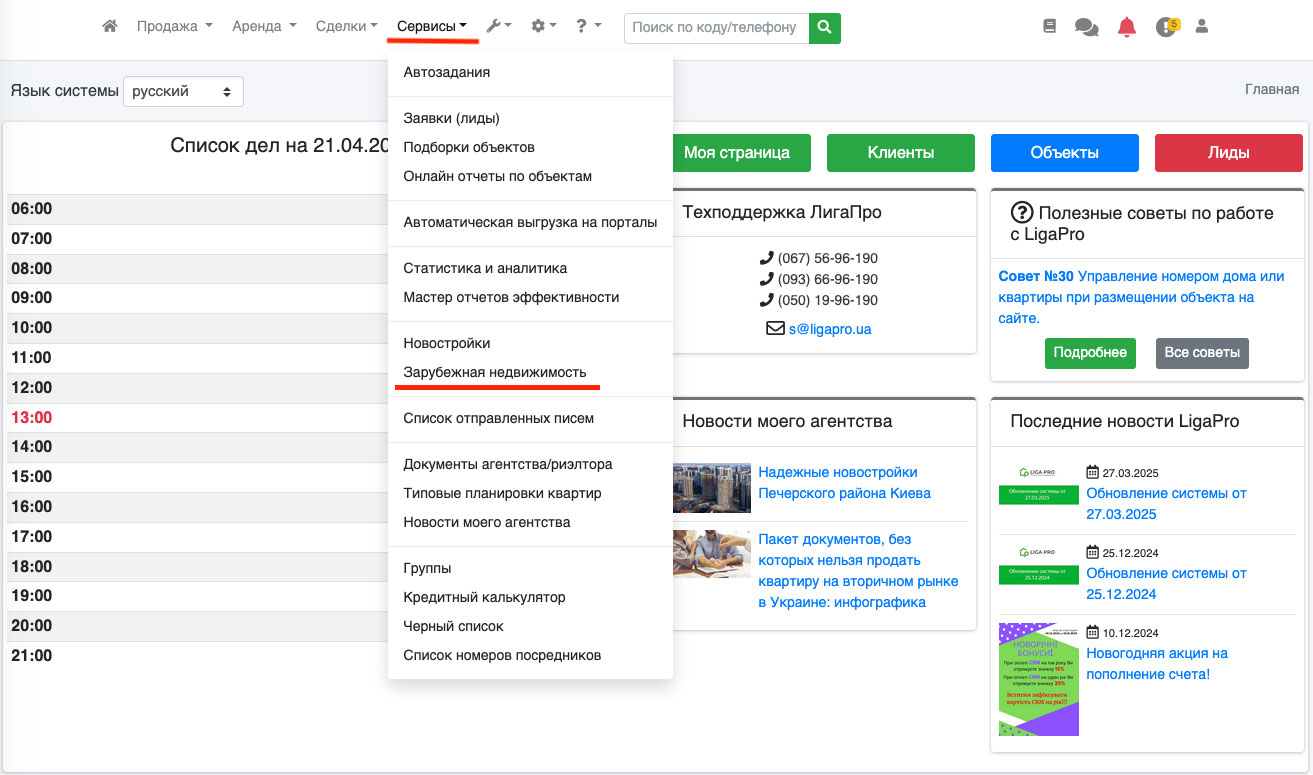Viewport: 1313px width, 775px height.
Task: Choose Кредитный калькулятор menu entry
Action: [x=484, y=597]
